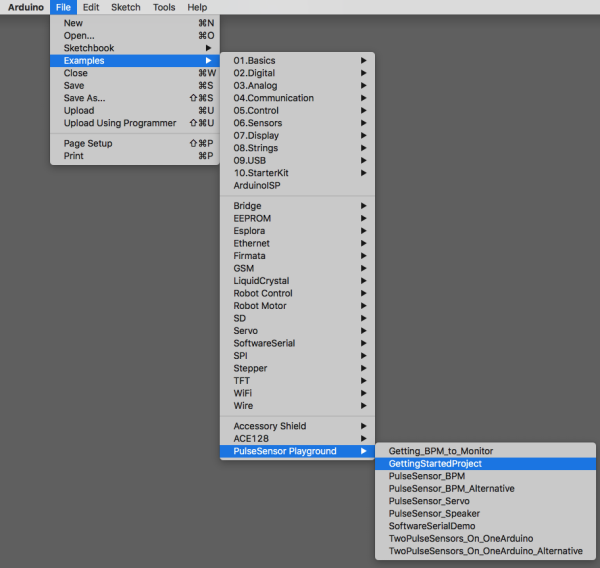Viewport: 600px width, 568px height.
Task: Expand the 02.Digital examples
Action: [297, 73]
